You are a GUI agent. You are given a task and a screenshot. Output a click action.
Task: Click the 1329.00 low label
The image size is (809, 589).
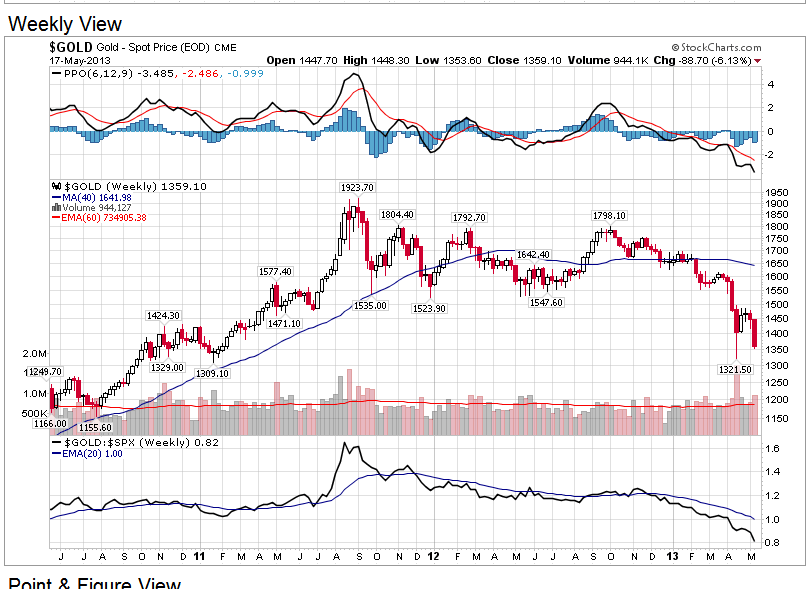pos(167,367)
